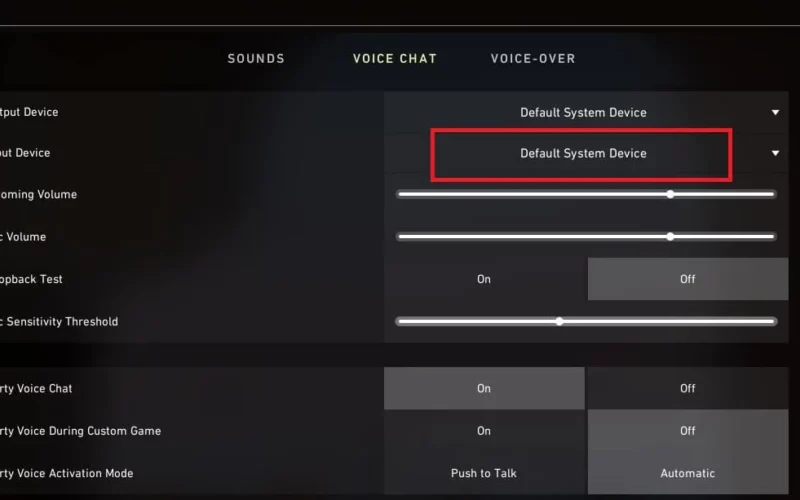Viewport: 800px width, 500px height.
Task: Click Default System Device for Output Device
Action: (583, 113)
